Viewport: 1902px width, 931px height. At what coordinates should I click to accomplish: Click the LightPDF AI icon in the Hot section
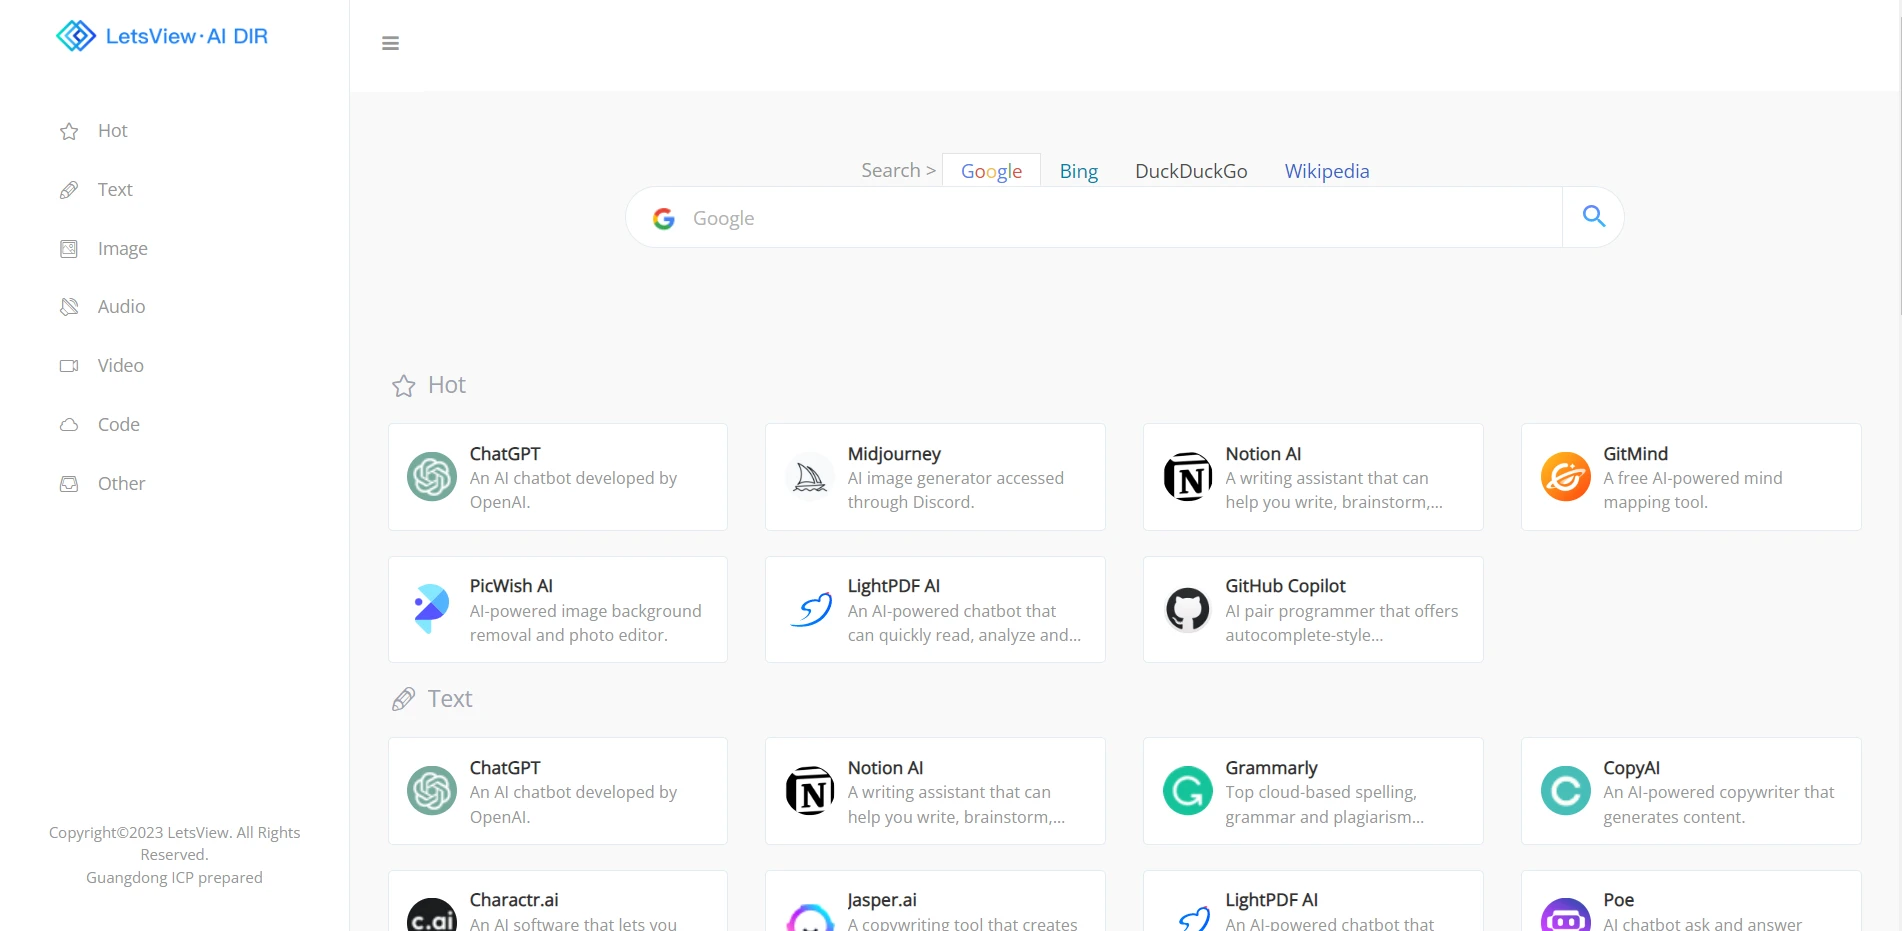pyautogui.click(x=810, y=609)
